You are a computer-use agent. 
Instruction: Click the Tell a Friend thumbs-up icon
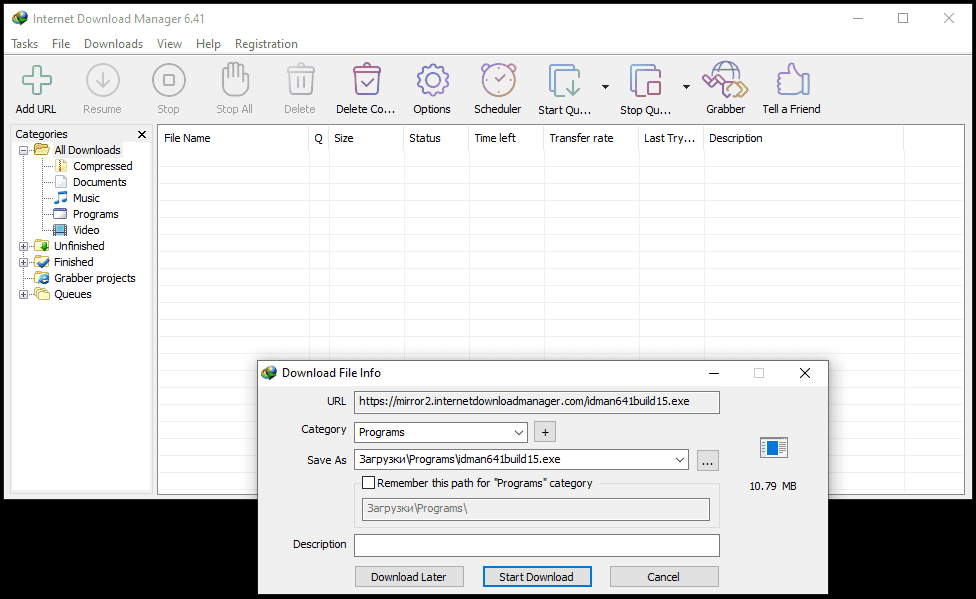click(x=793, y=80)
